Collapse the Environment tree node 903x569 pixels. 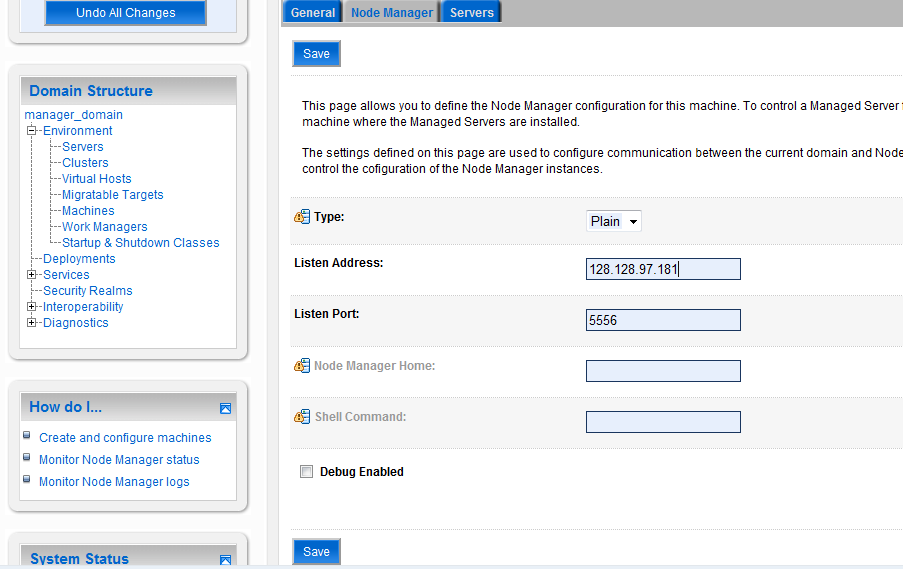click(x=32, y=131)
